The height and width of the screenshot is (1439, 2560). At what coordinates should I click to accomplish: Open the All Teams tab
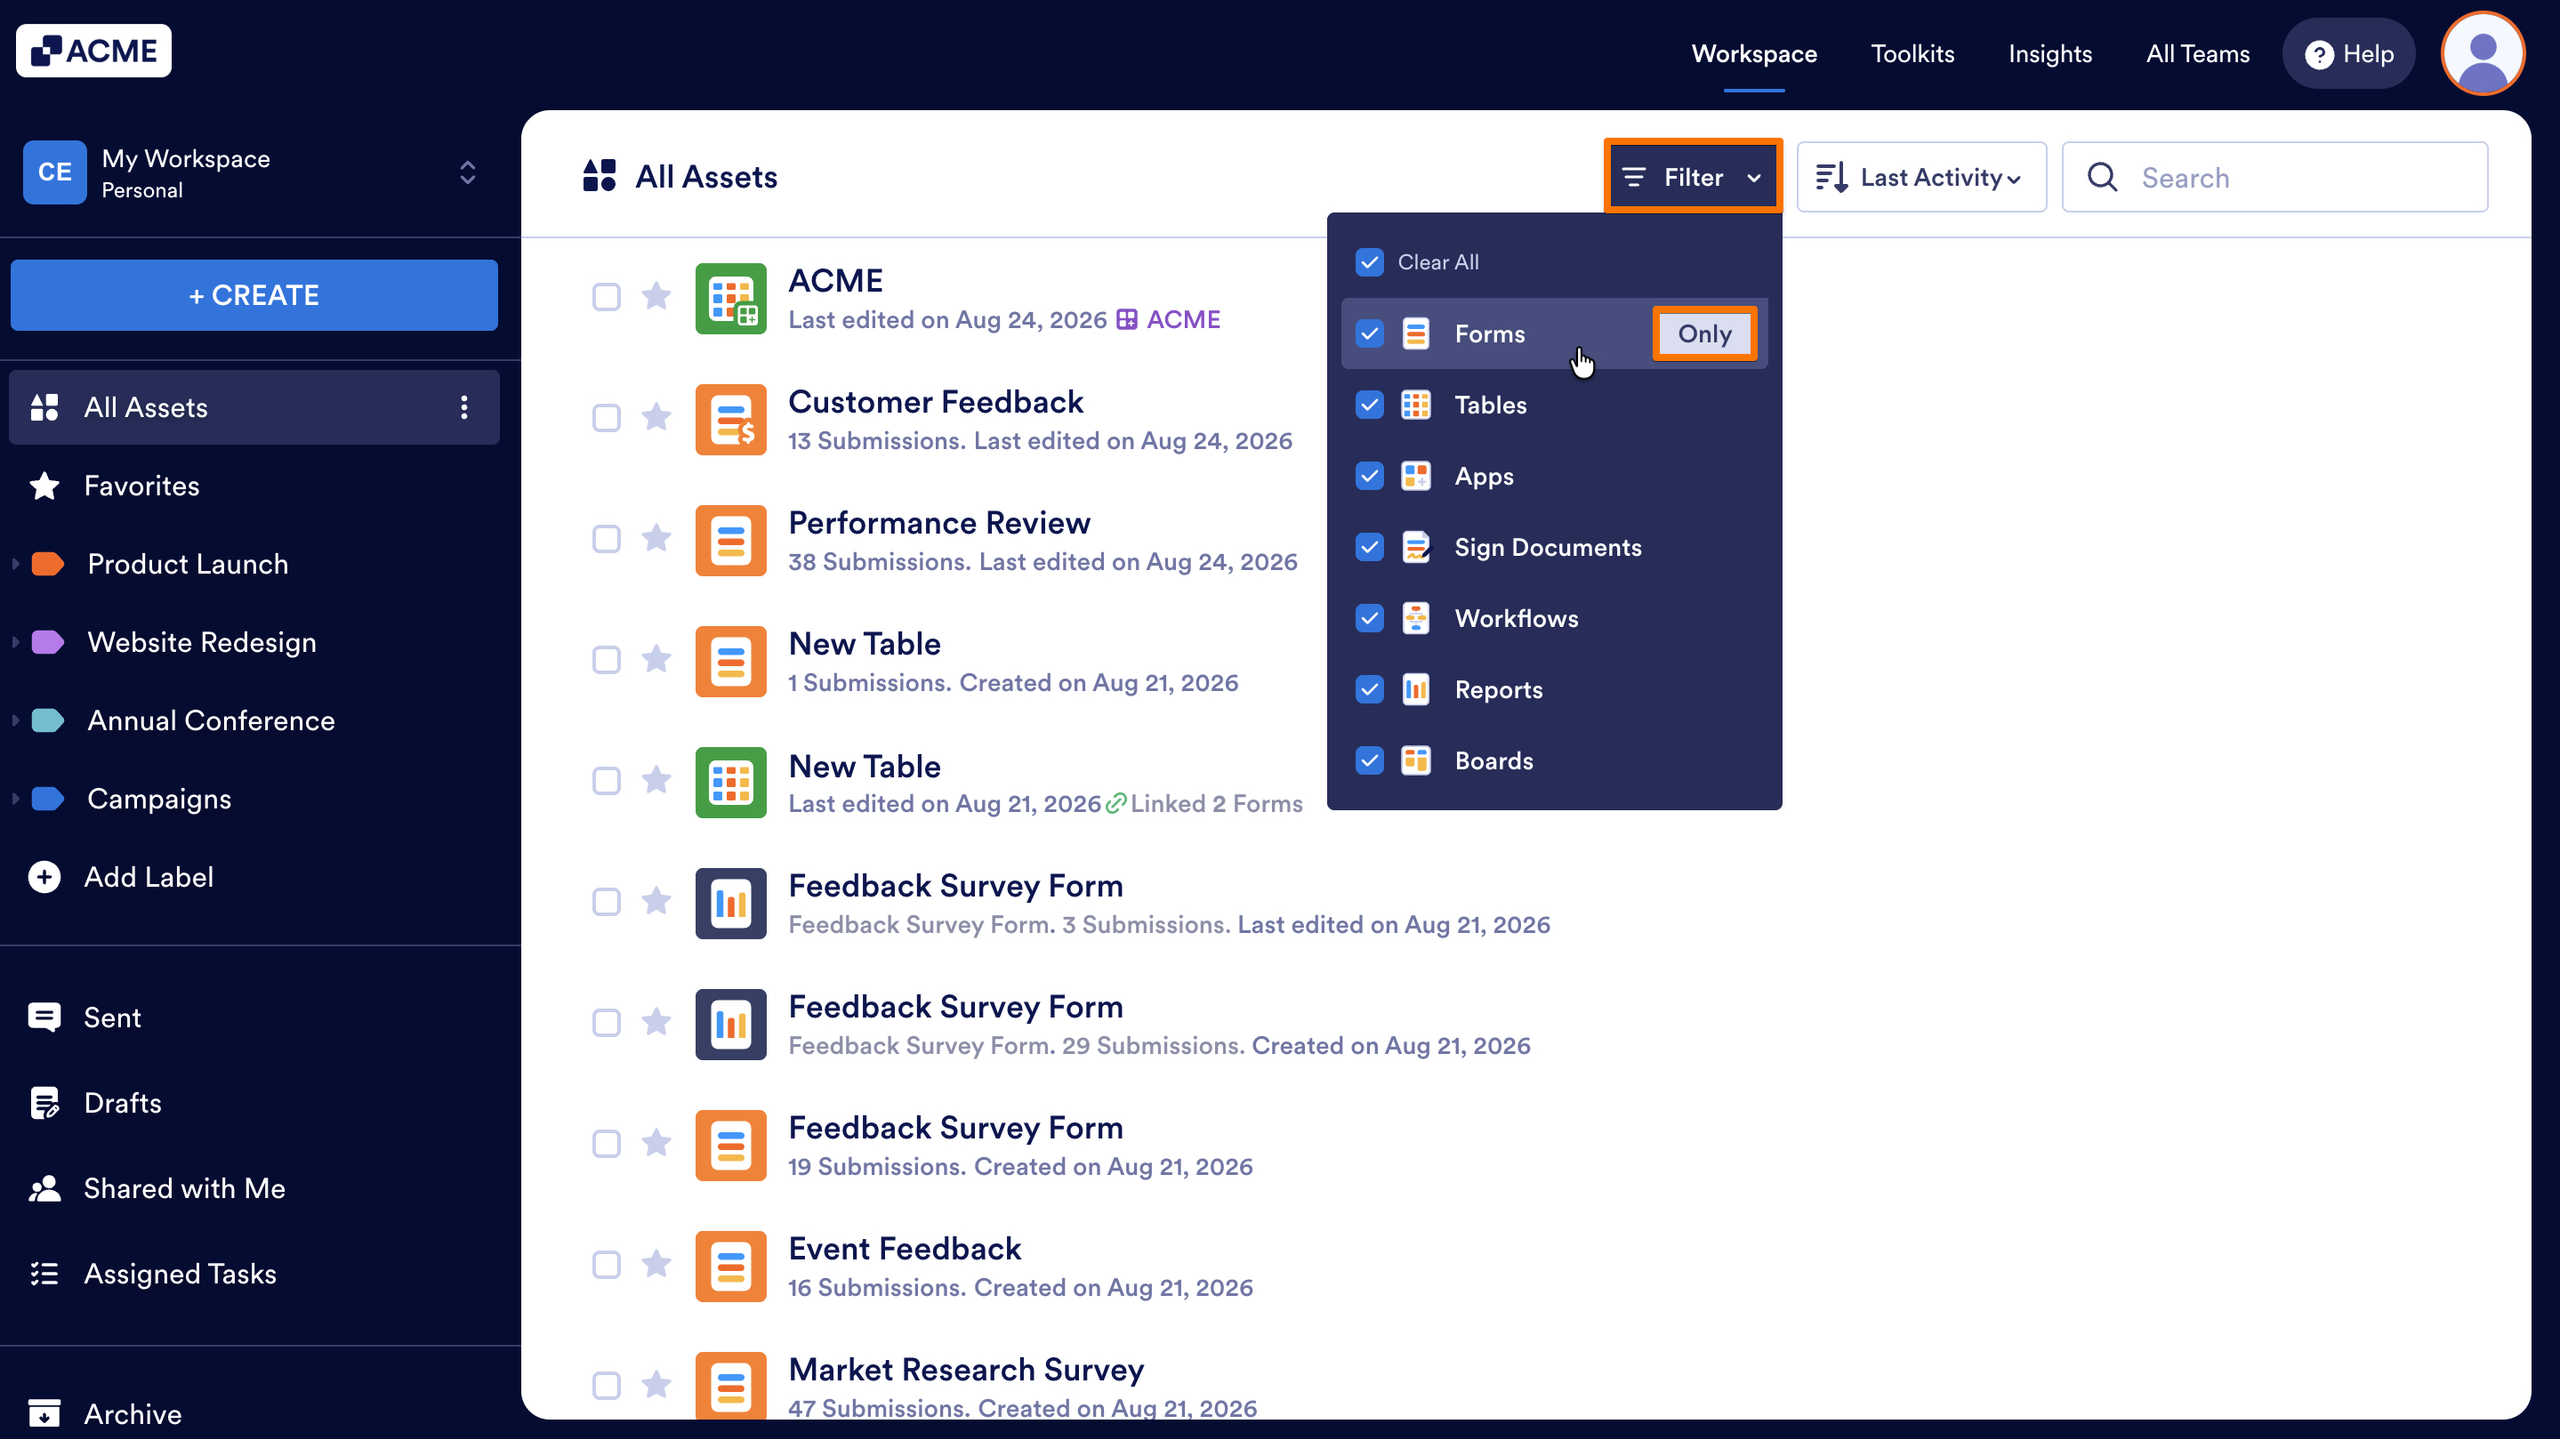[2198, 54]
